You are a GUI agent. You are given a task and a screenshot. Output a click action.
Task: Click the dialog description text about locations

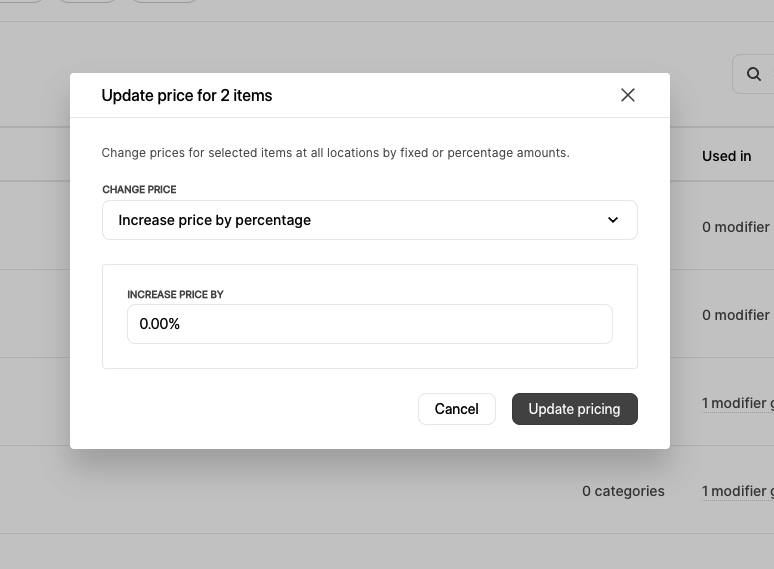point(336,153)
